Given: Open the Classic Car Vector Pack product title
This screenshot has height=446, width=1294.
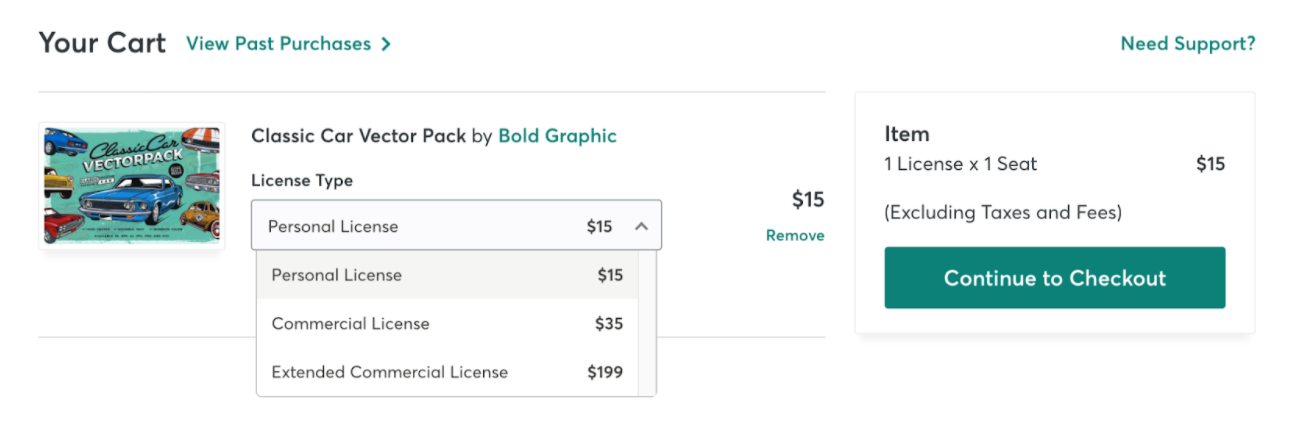Looking at the screenshot, I should (x=358, y=136).
